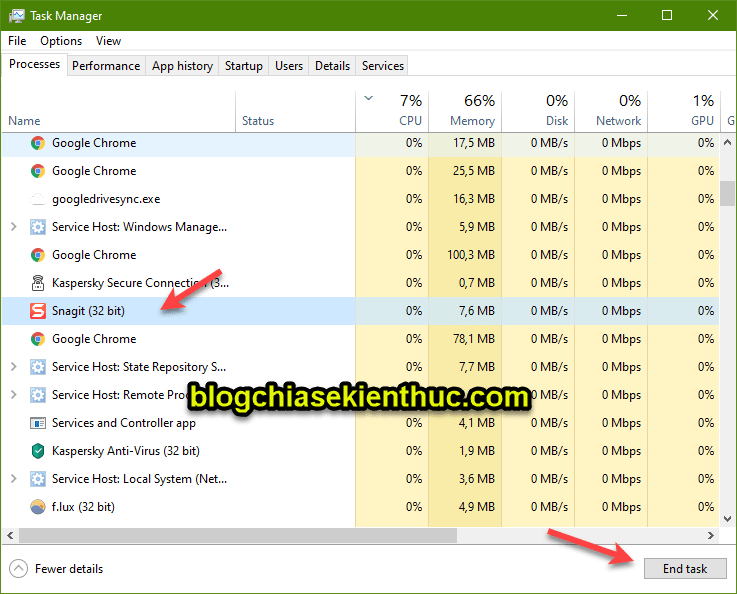The image size is (737, 594).
Task: Click Chrome icon in 78,1 MB row
Action: pyautogui.click(x=38, y=339)
